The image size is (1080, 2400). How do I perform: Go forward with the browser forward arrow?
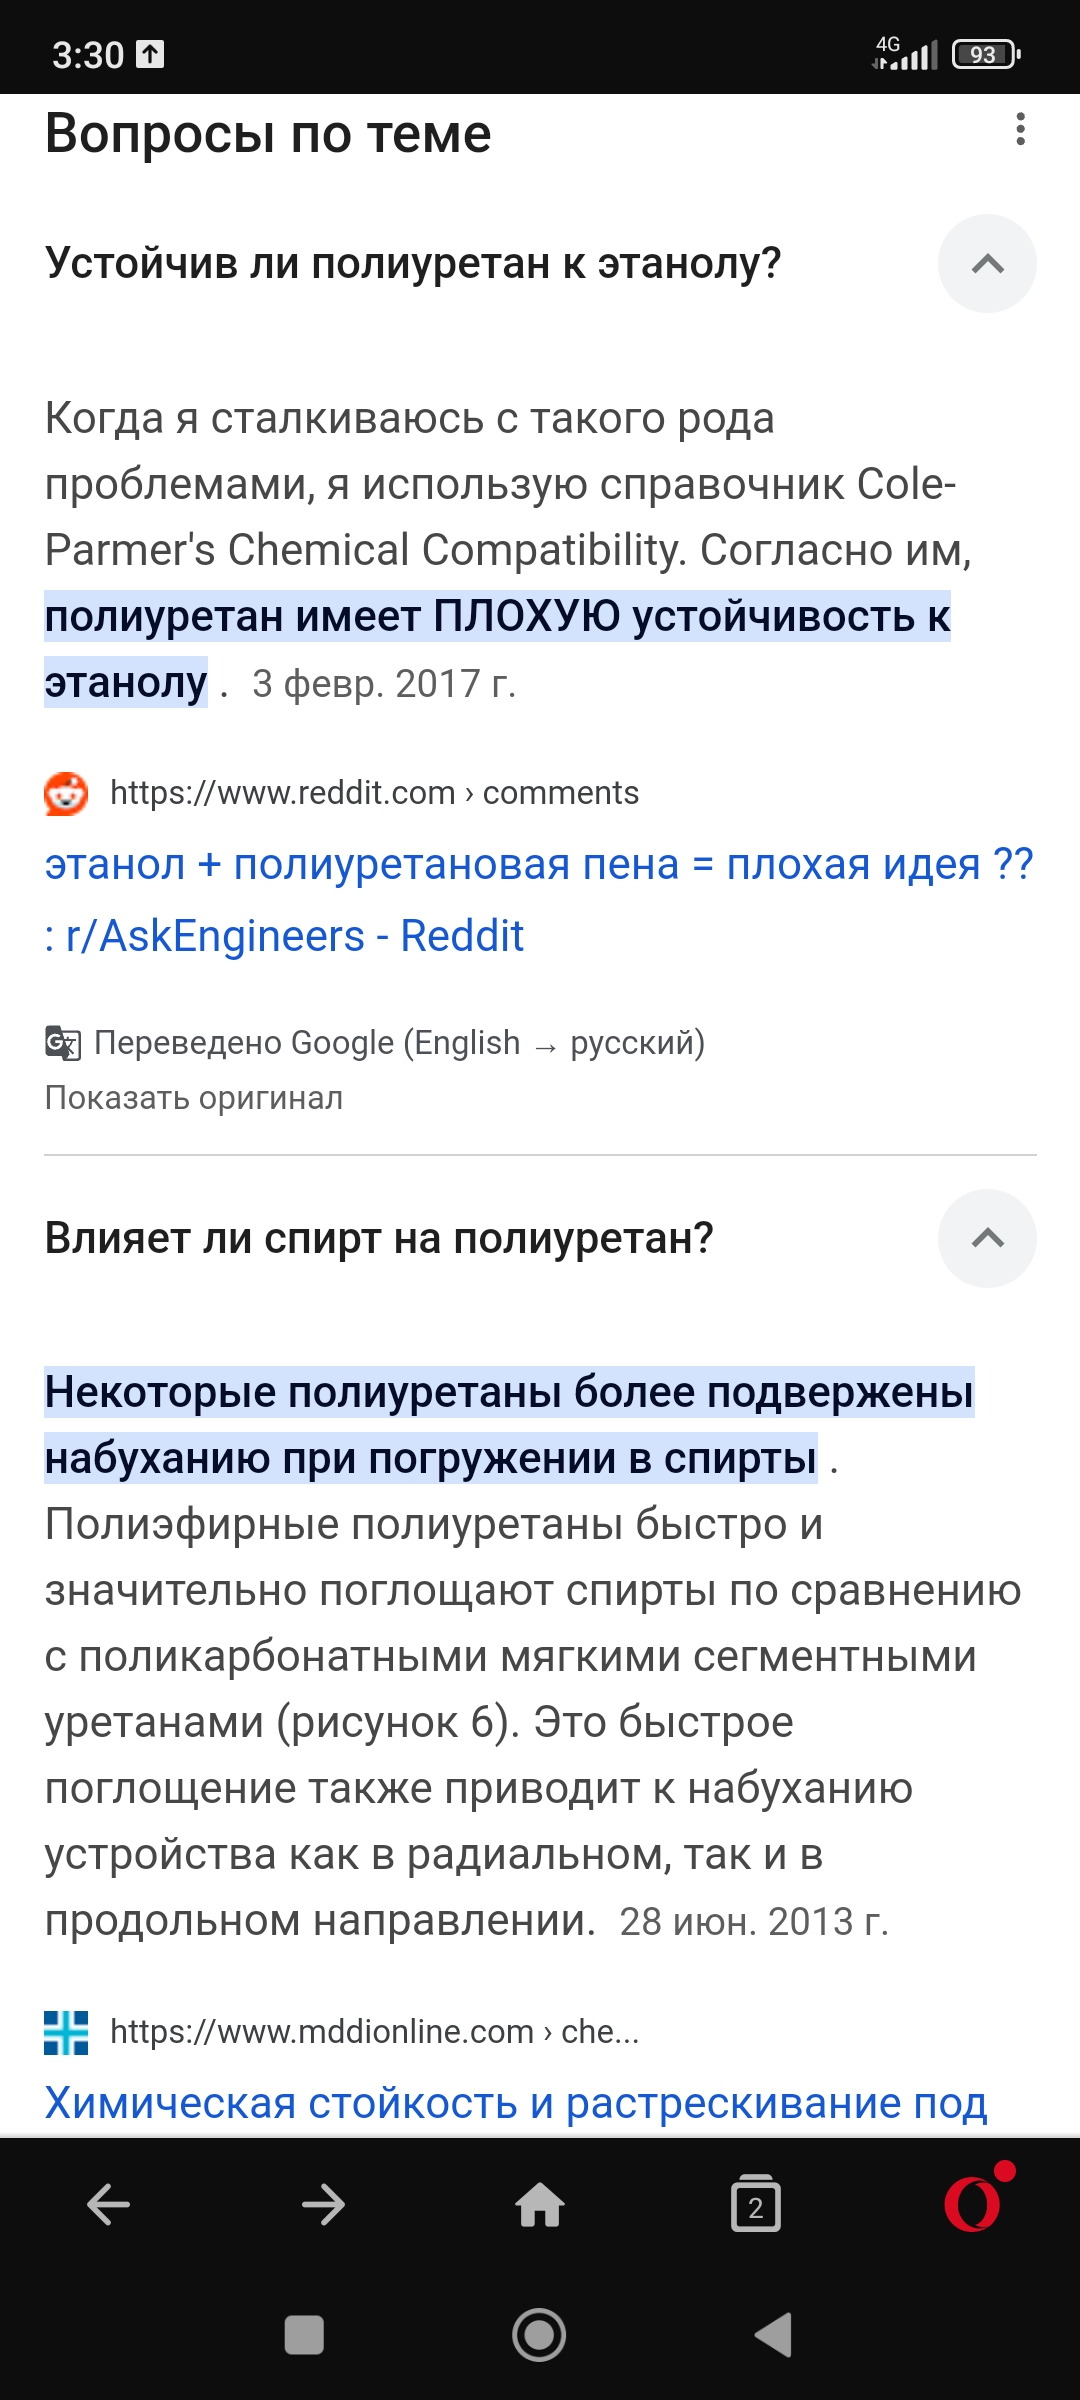pyautogui.click(x=323, y=2205)
